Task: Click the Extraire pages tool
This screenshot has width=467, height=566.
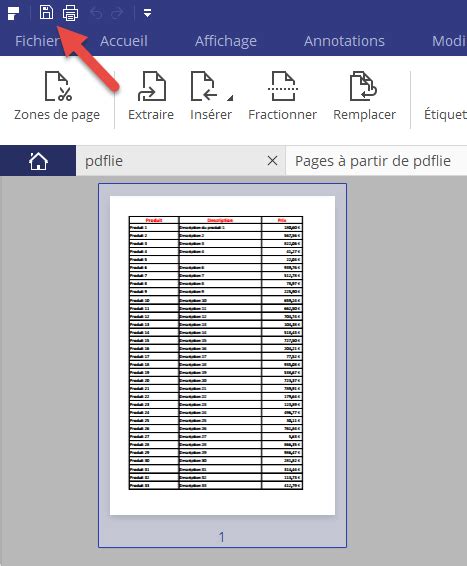Action: 151,96
